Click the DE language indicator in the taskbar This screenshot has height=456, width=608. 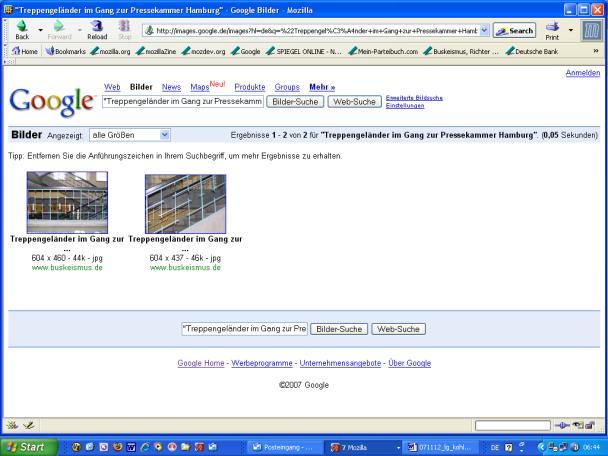(495, 447)
